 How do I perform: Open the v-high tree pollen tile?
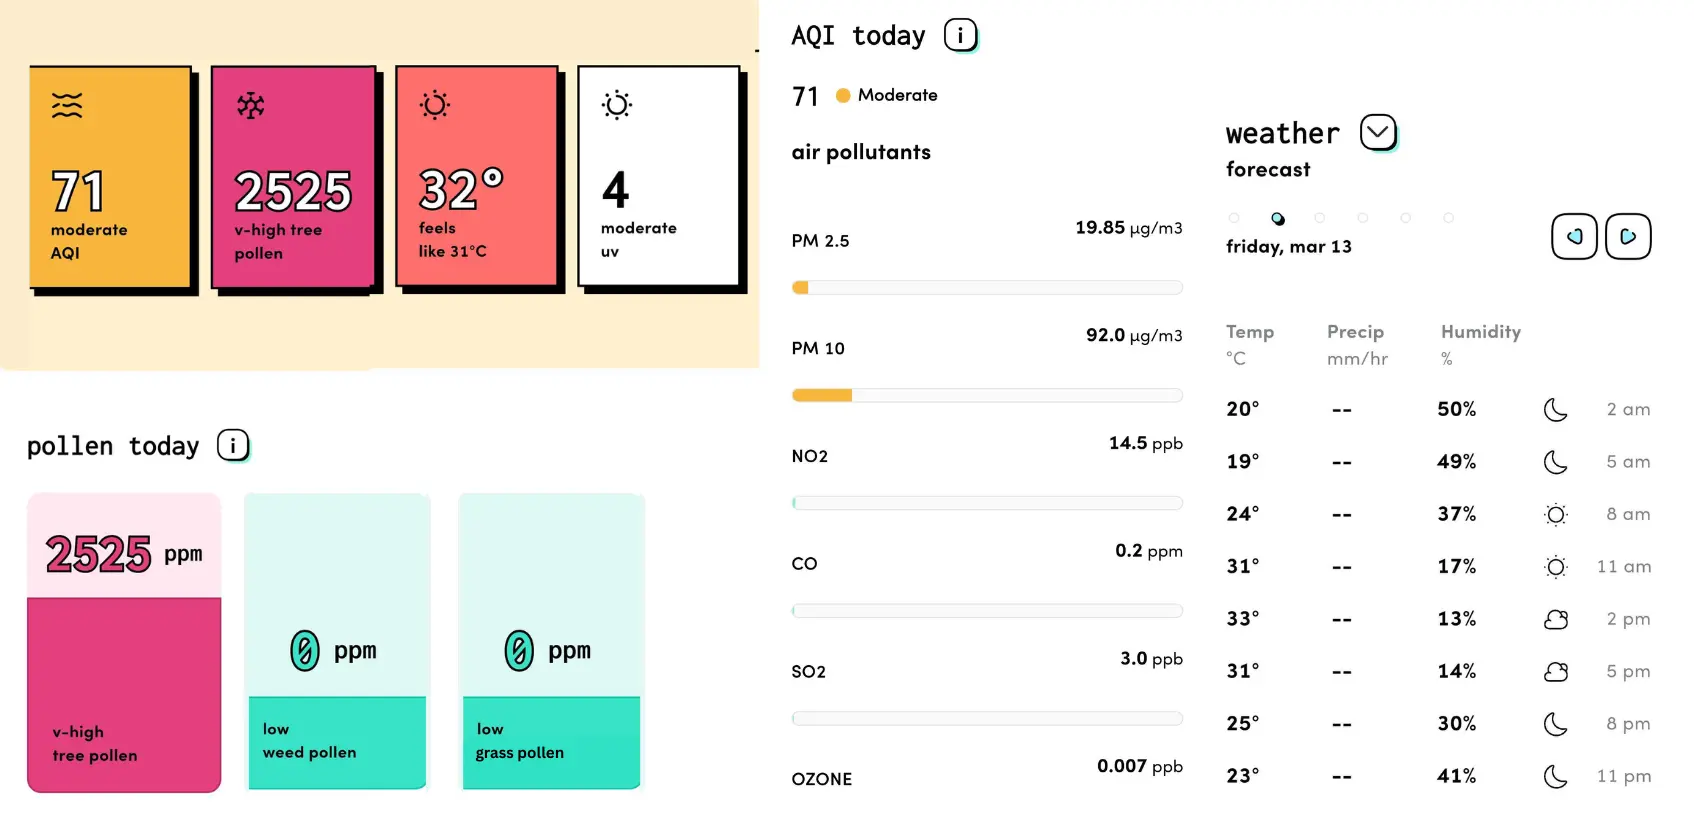click(124, 643)
